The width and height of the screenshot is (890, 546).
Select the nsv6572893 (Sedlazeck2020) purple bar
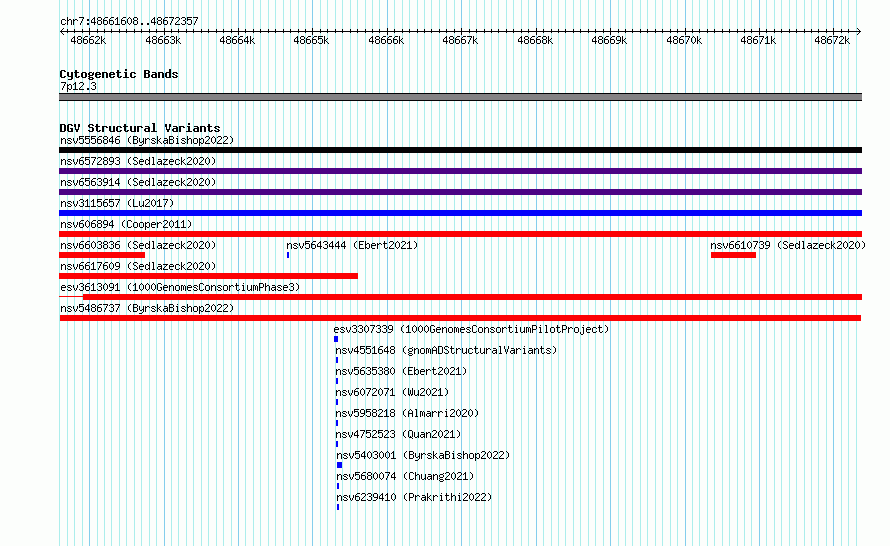pyautogui.click(x=460, y=171)
